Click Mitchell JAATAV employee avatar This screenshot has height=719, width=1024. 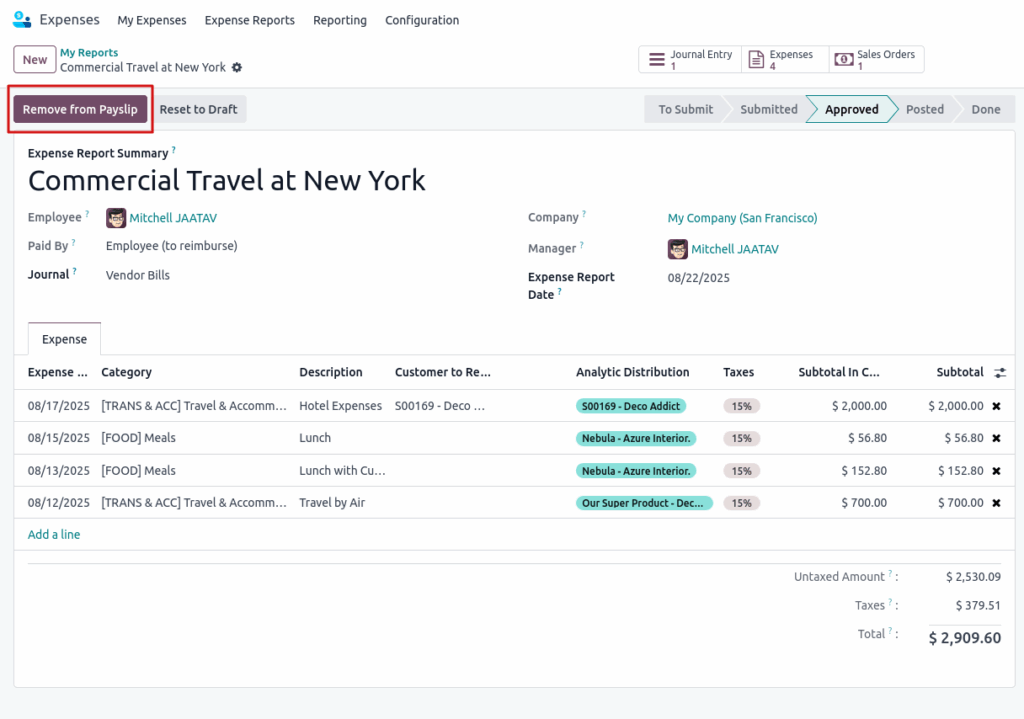click(116, 218)
